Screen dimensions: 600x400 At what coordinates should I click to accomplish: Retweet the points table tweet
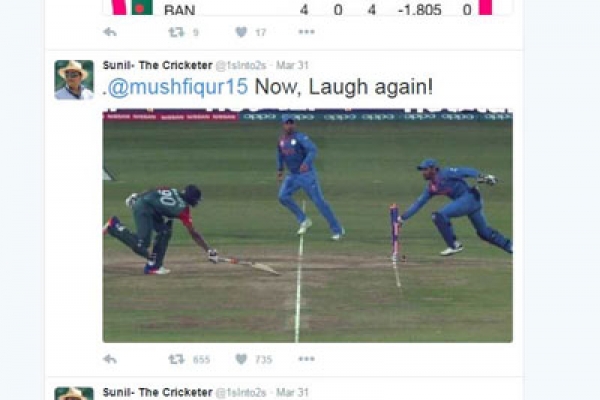176,32
